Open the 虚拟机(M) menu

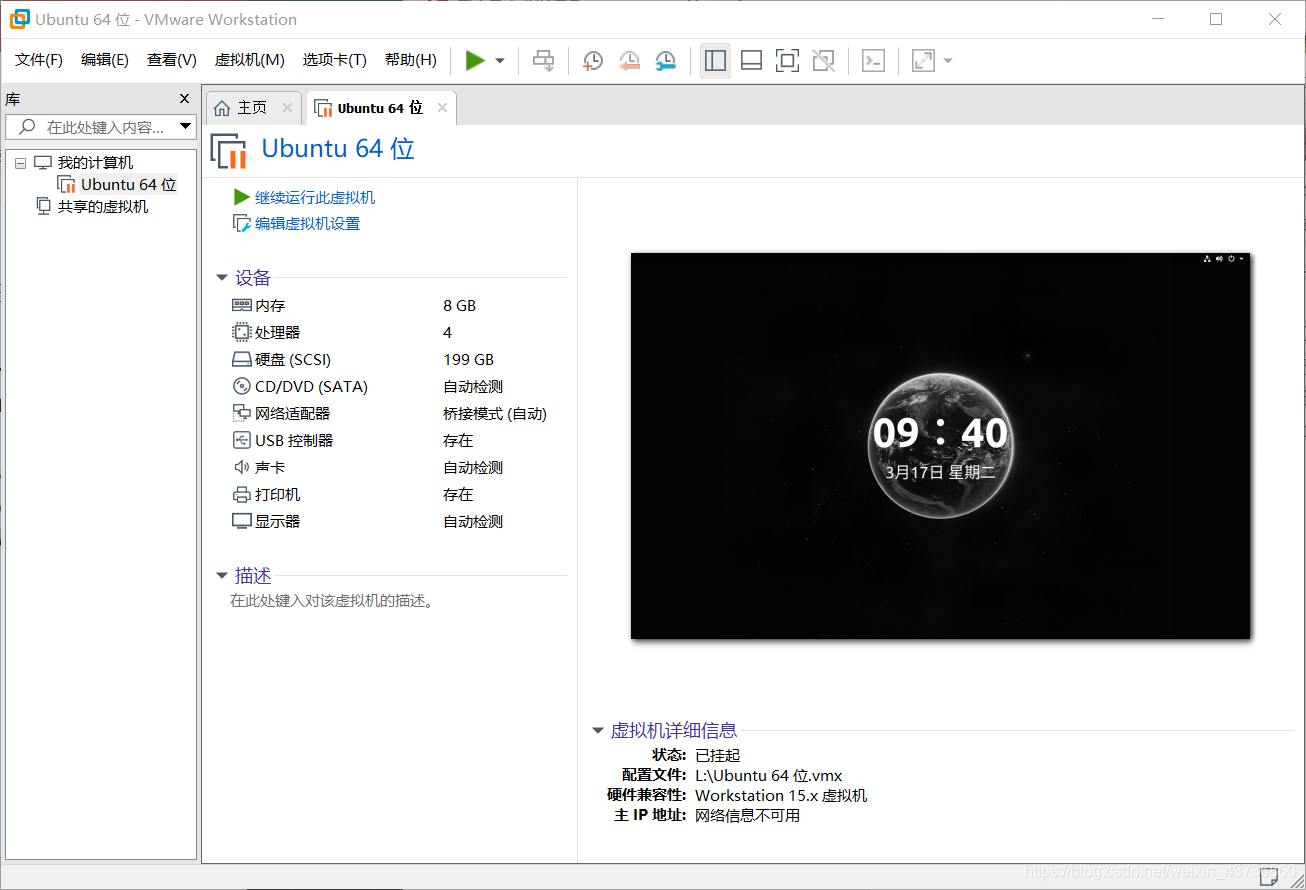click(x=249, y=60)
